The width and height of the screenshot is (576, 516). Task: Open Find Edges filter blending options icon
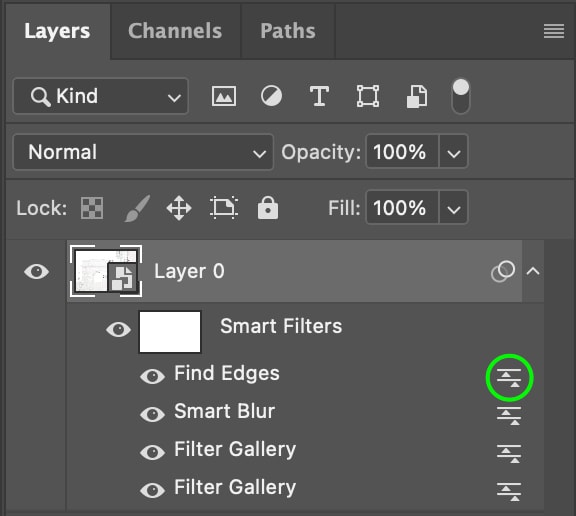point(509,378)
